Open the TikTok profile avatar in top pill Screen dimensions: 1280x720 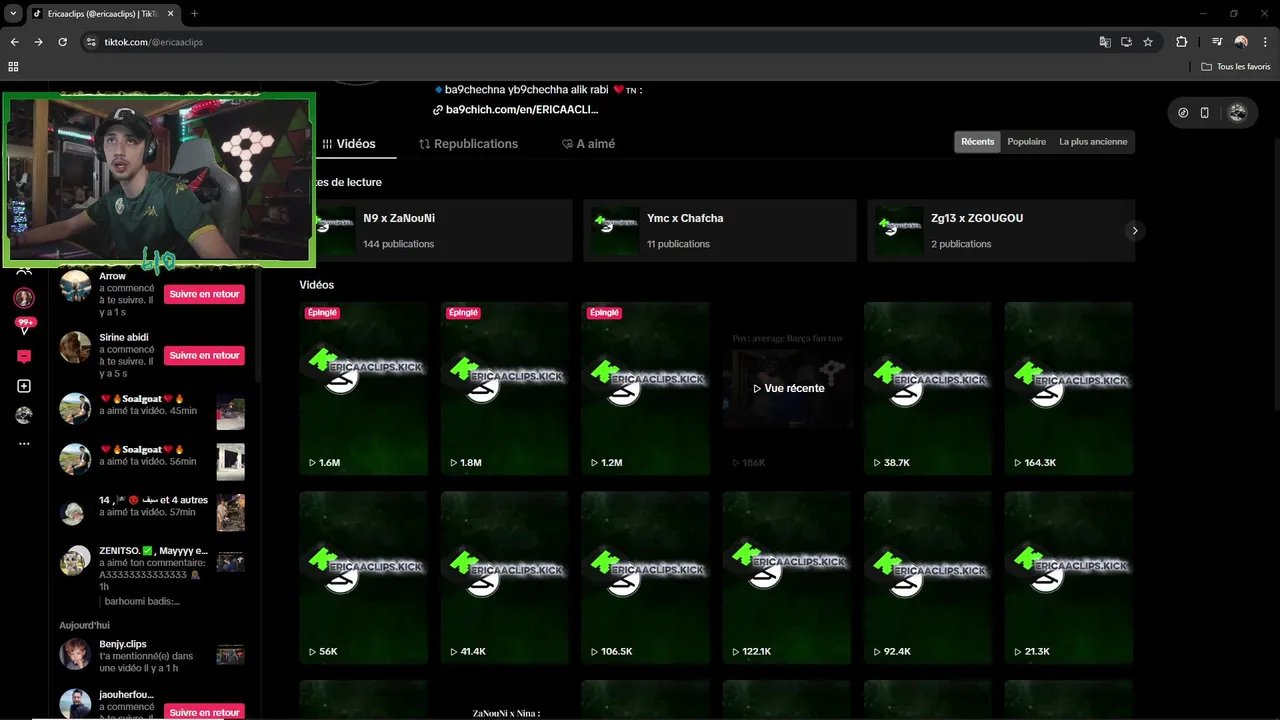click(1237, 113)
